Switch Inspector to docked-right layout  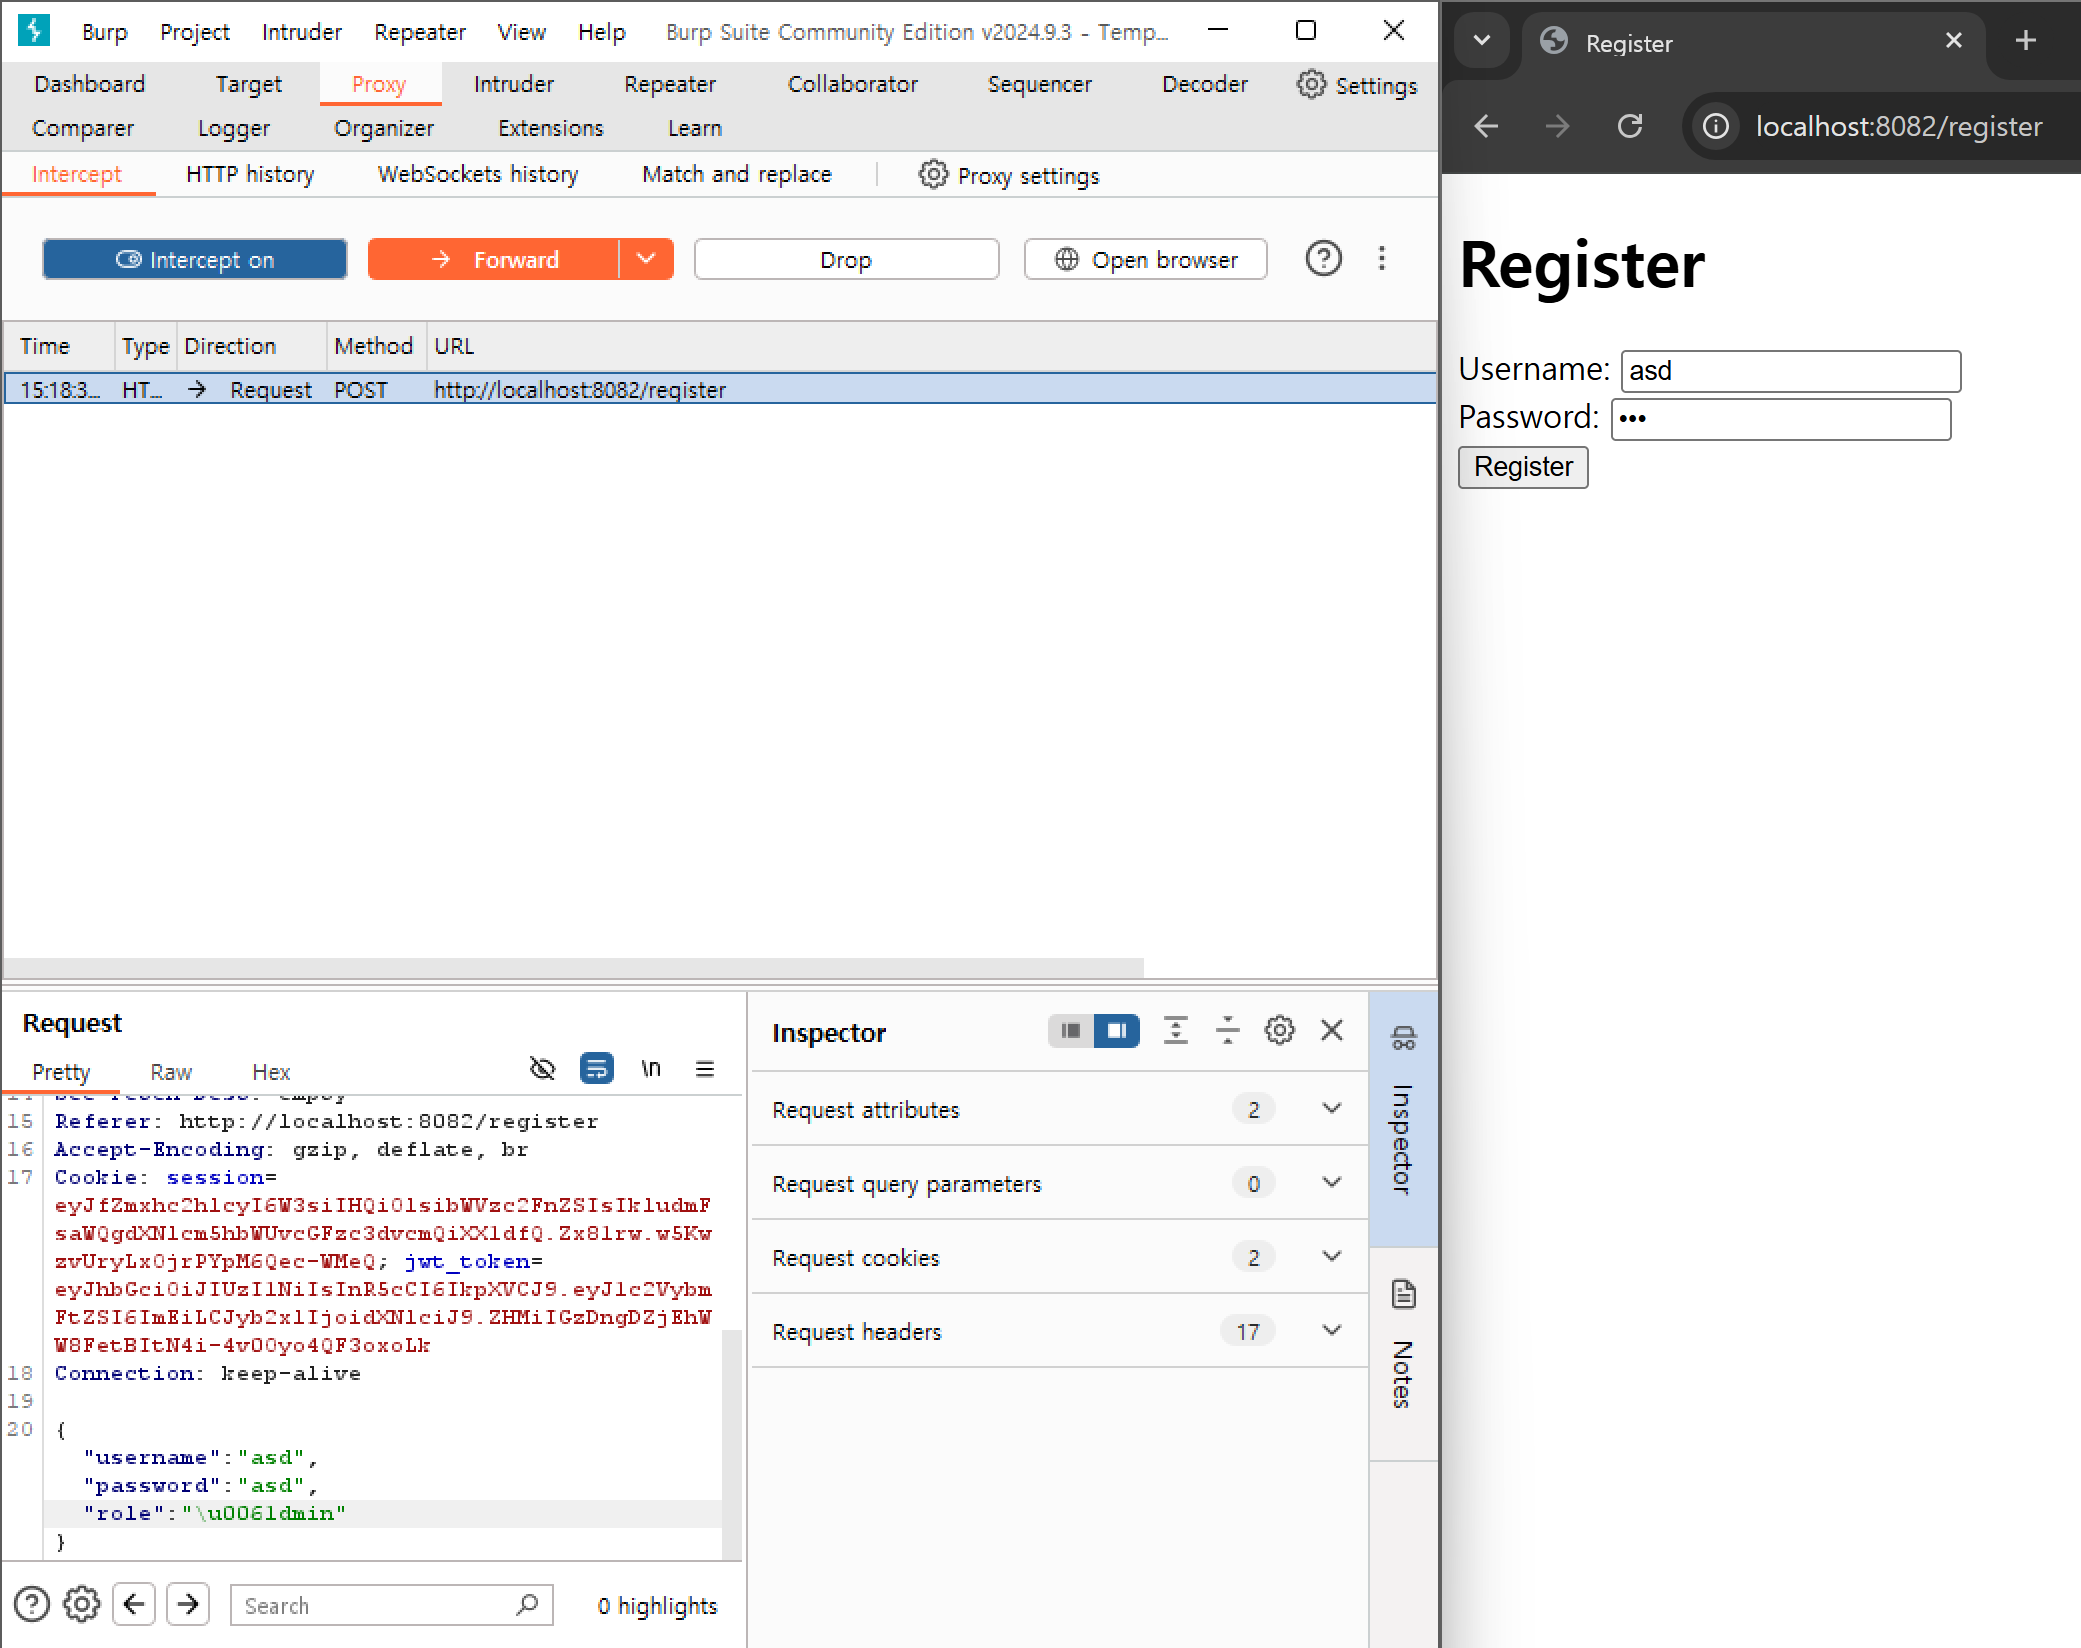tap(1117, 1031)
